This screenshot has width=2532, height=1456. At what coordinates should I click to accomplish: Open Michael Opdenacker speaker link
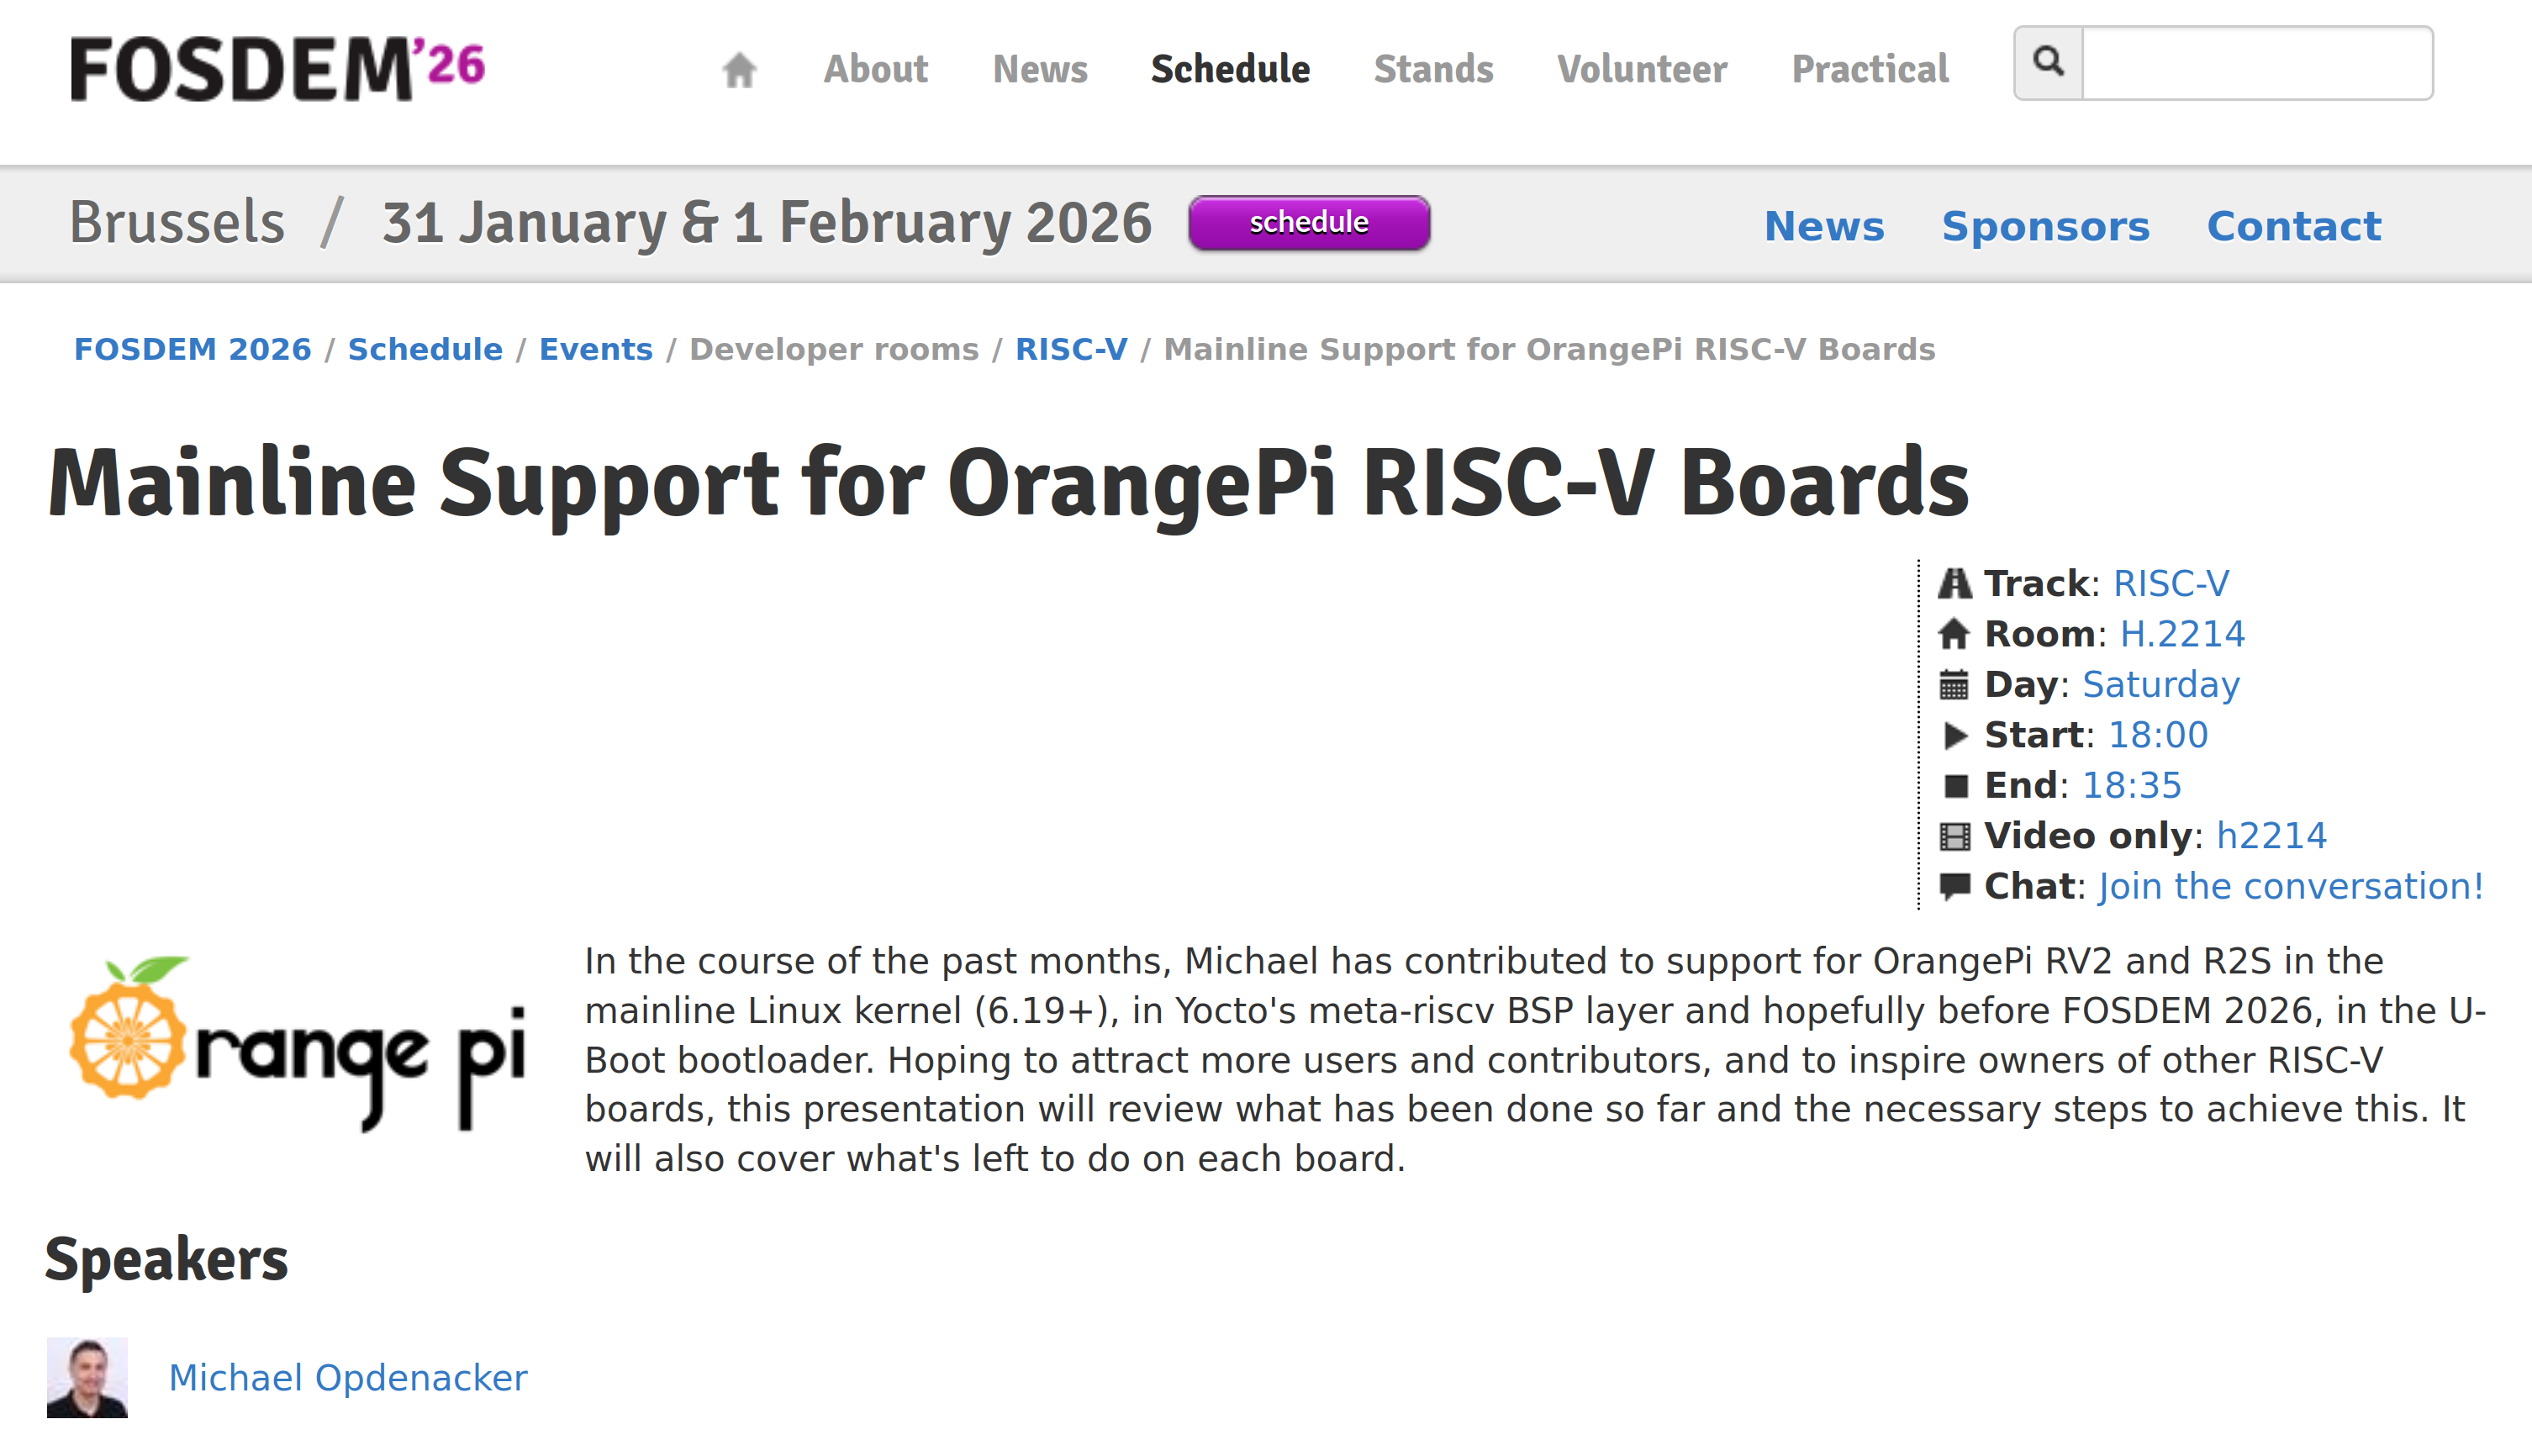click(x=347, y=1378)
